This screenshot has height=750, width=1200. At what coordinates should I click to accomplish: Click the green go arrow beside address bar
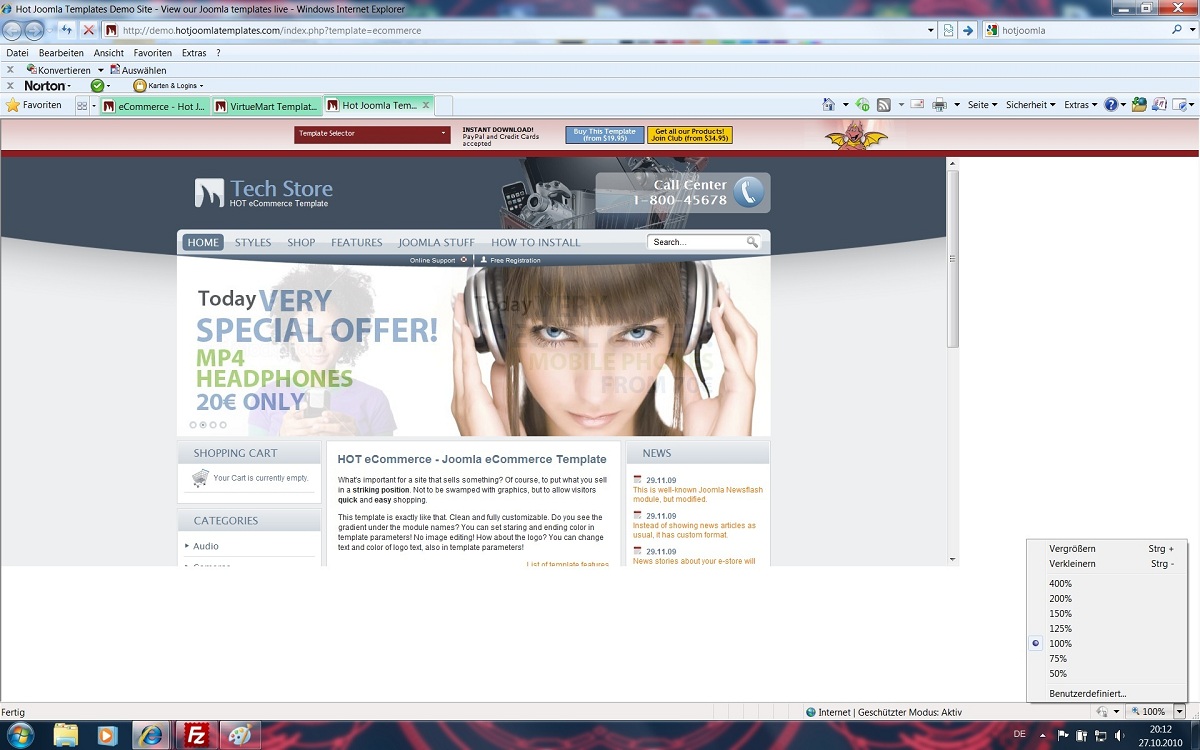pyautogui.click(x=968, y=30)
